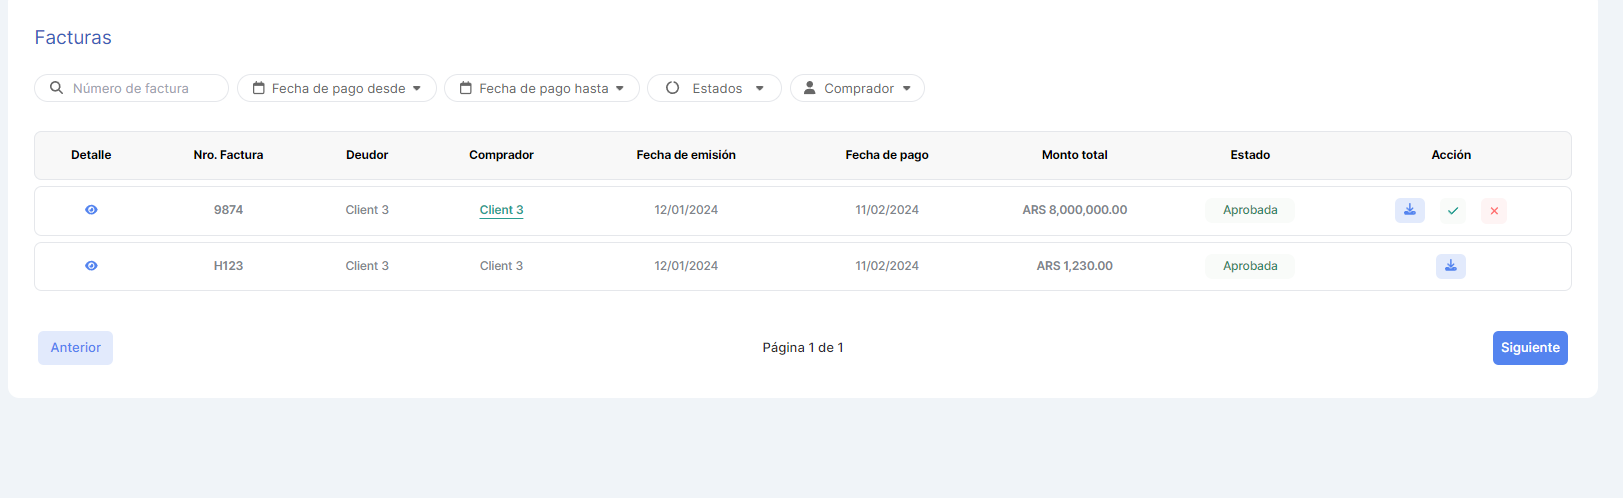Expand the Comprador filter dropdown
Image resolution: width=1623 pixels, height=498 pixels.
tap(858, 88)
